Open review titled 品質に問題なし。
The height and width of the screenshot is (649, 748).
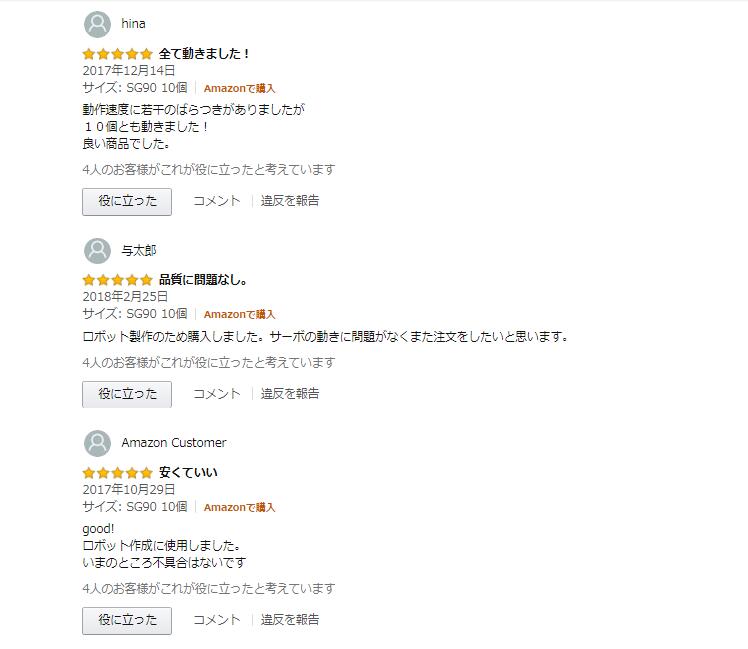click(x=203, y=280)
